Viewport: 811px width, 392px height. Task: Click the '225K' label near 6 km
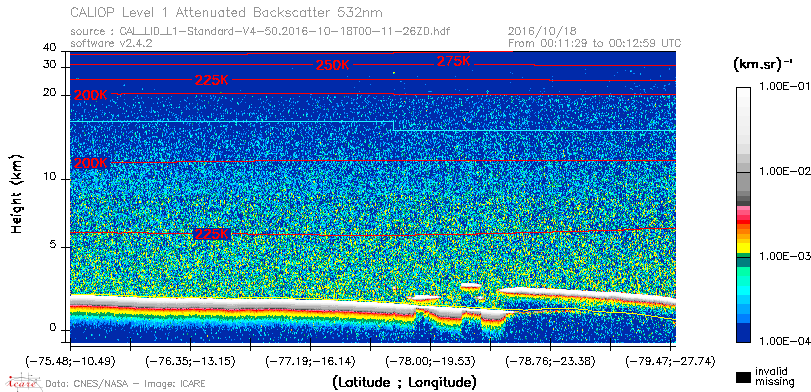point(212,234)
